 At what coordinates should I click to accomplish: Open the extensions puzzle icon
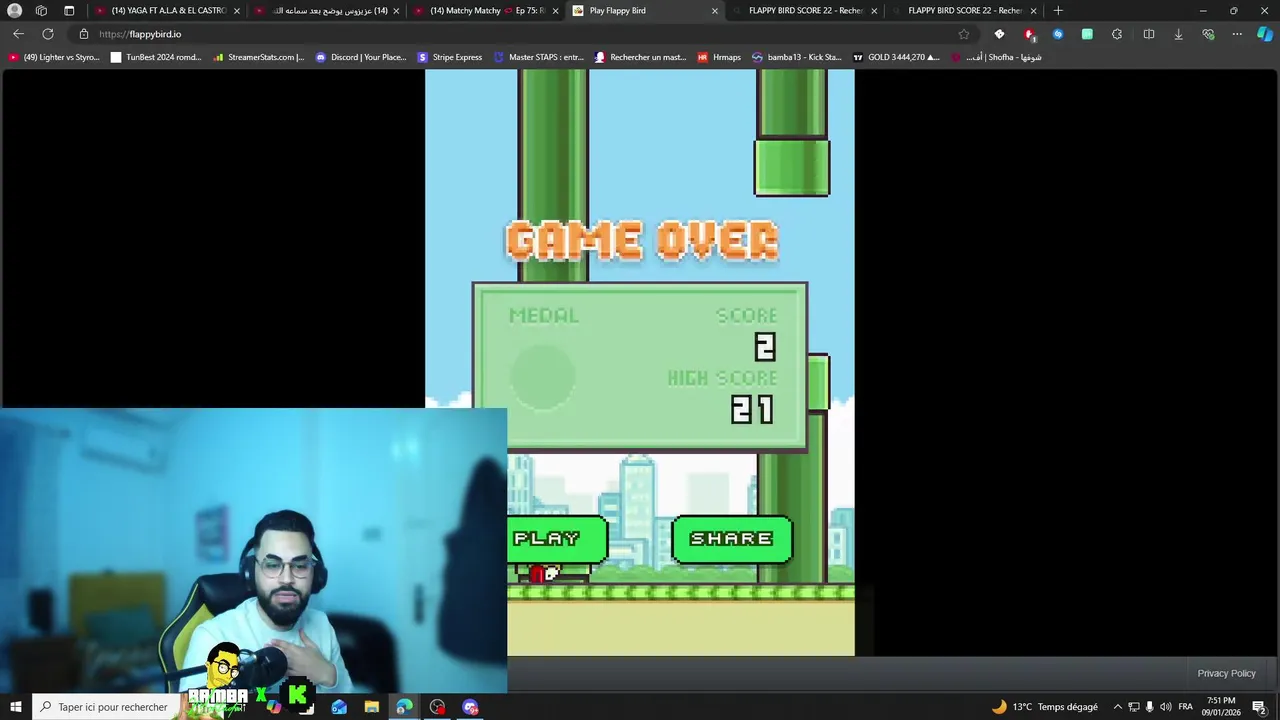[1117, 34]
